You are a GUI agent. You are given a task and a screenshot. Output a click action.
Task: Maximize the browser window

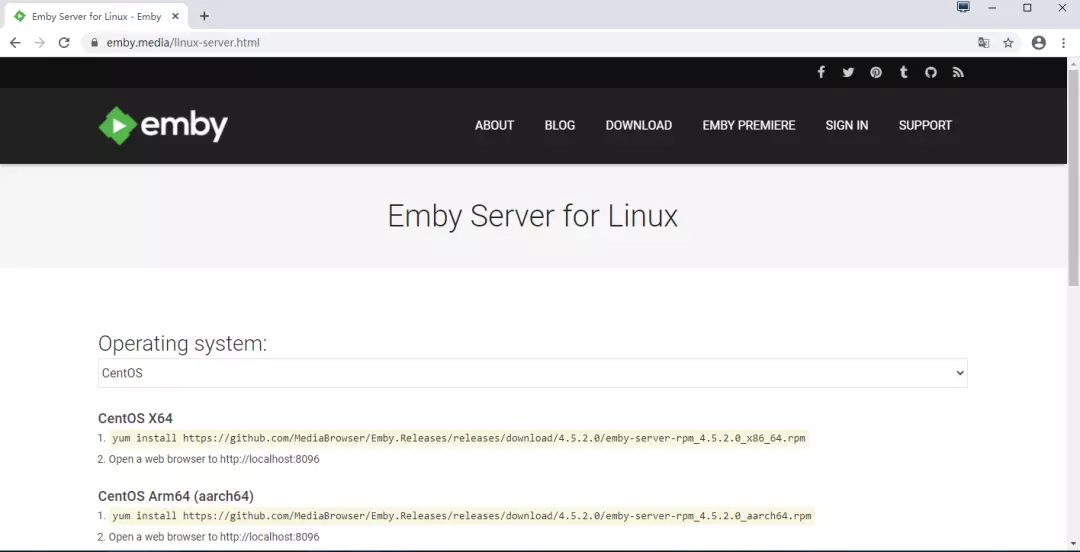pos(1027,8)
